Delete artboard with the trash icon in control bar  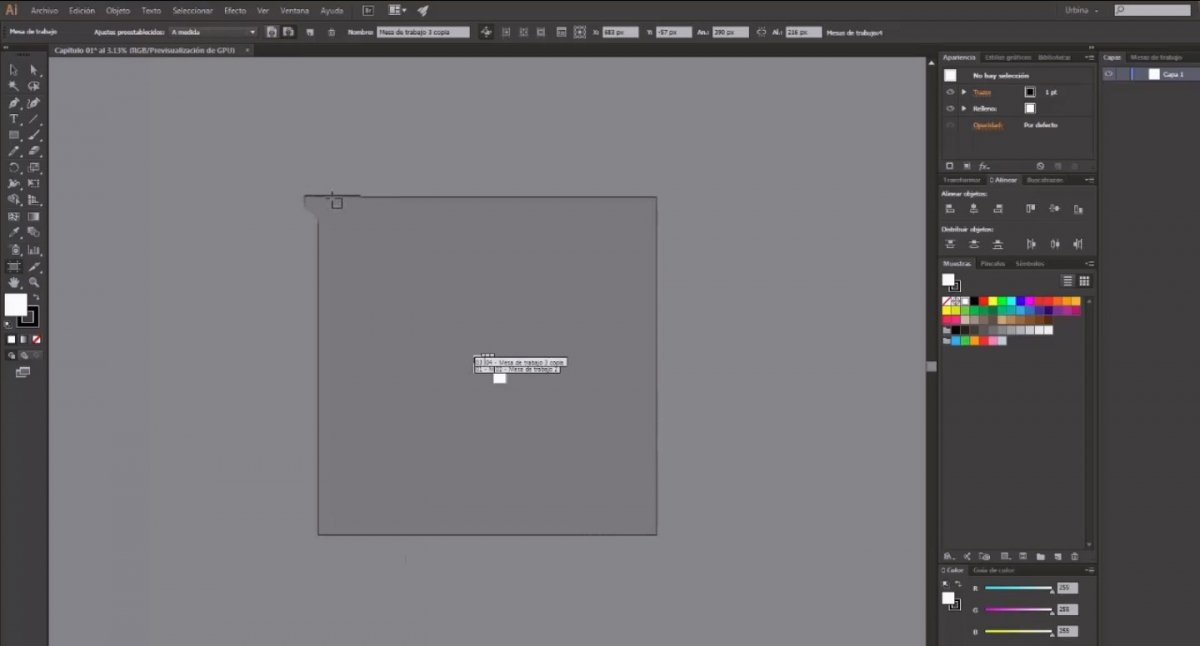330,32
